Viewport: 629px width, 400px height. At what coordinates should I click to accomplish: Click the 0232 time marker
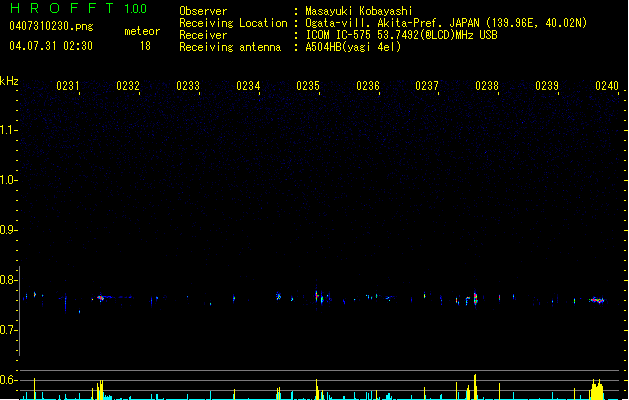coord(128,86)
